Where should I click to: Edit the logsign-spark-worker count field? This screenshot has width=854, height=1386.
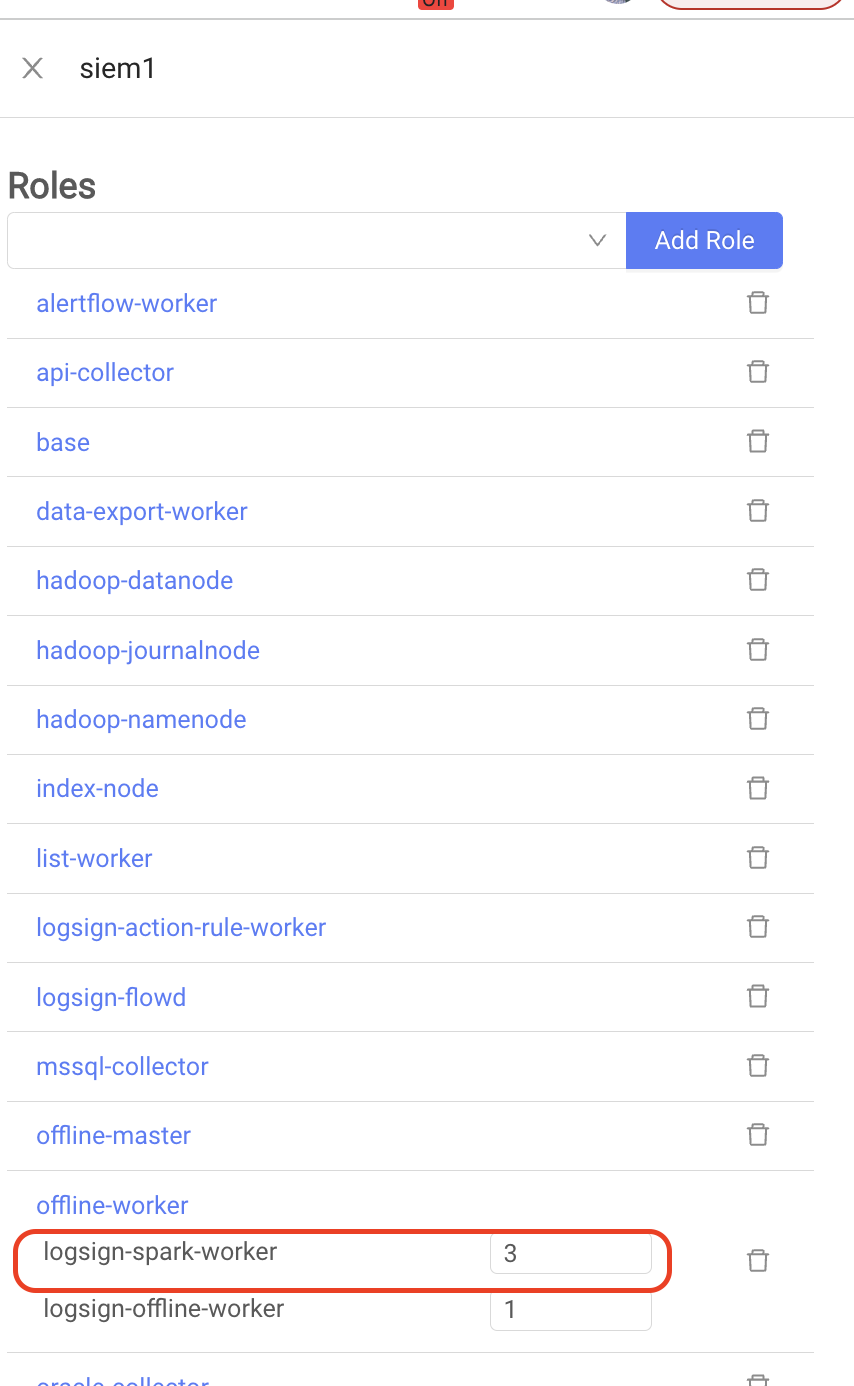[571, 1254]
